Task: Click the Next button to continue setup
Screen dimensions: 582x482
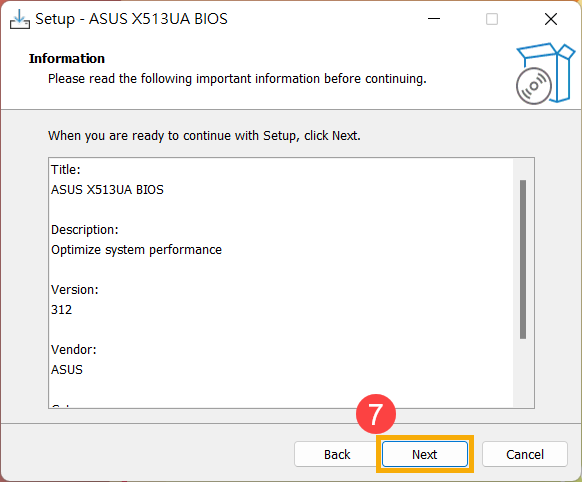Action: click(425, 454)
